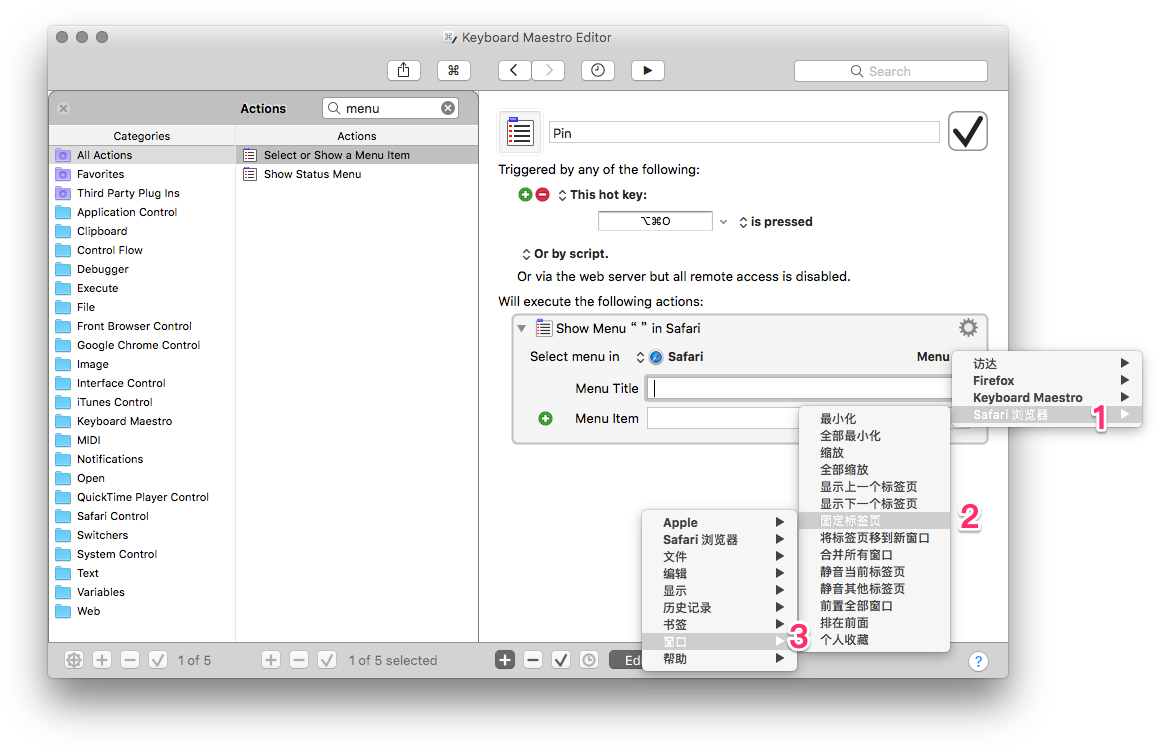Click the gear icon on the Show Menu action
This screenshot has height=752, width=1157.
[967, 328]
